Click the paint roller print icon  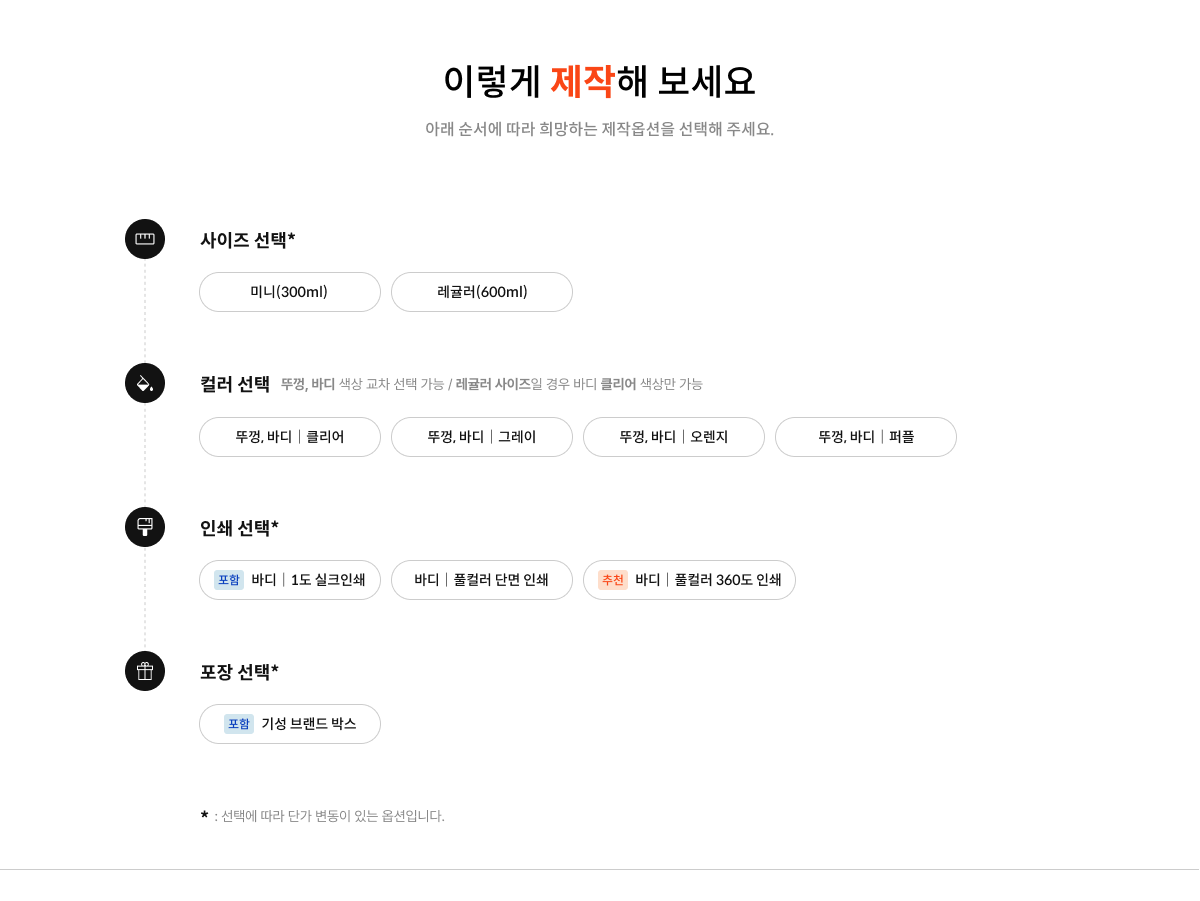[x=145, y=527]
